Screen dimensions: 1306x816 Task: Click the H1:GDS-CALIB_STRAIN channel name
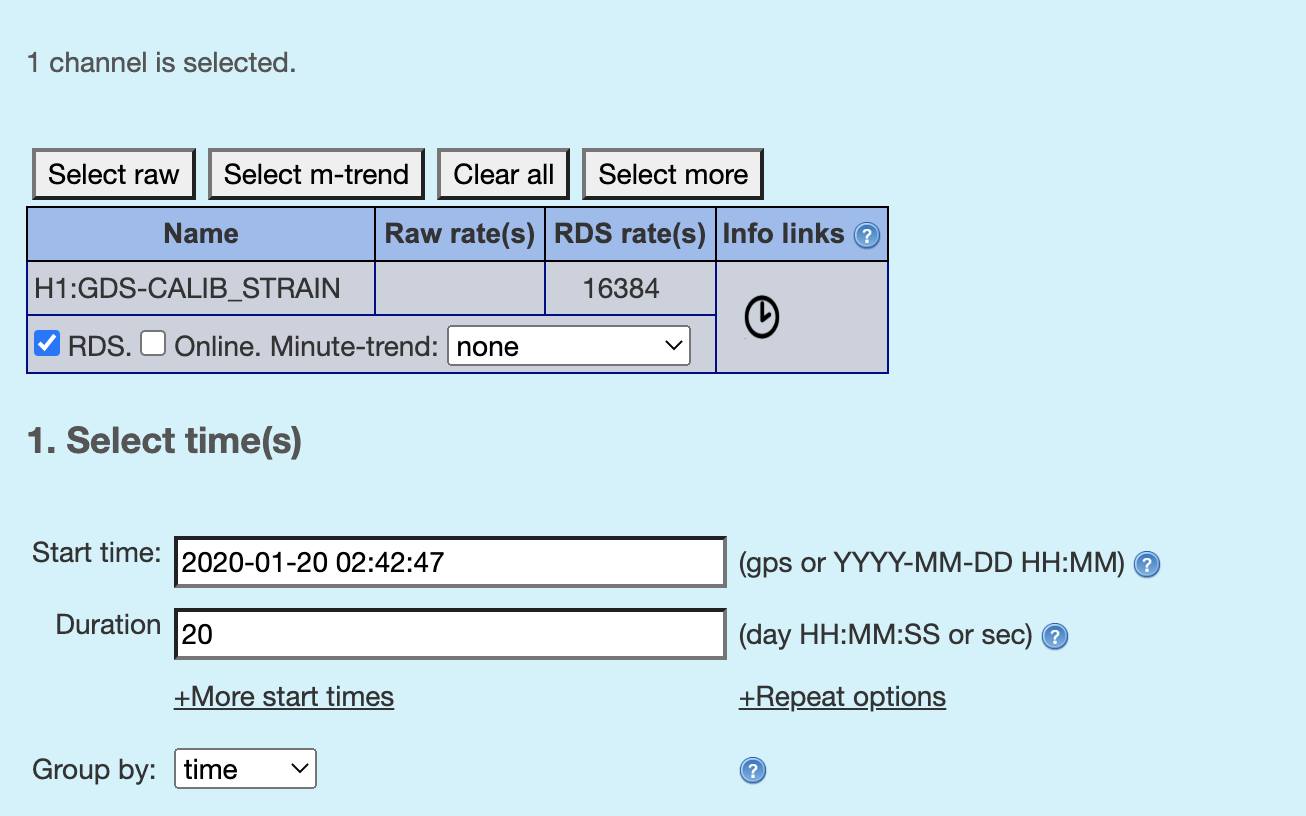tap(187, 289)
